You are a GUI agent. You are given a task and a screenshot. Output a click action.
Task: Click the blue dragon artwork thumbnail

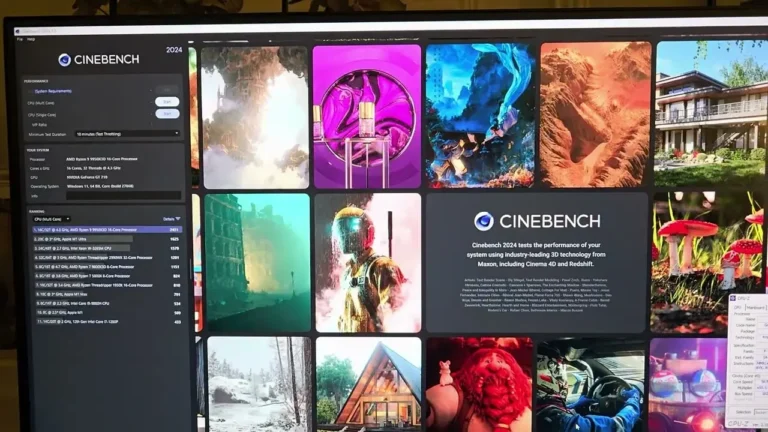pyautogui.click(x=480, y=115)
